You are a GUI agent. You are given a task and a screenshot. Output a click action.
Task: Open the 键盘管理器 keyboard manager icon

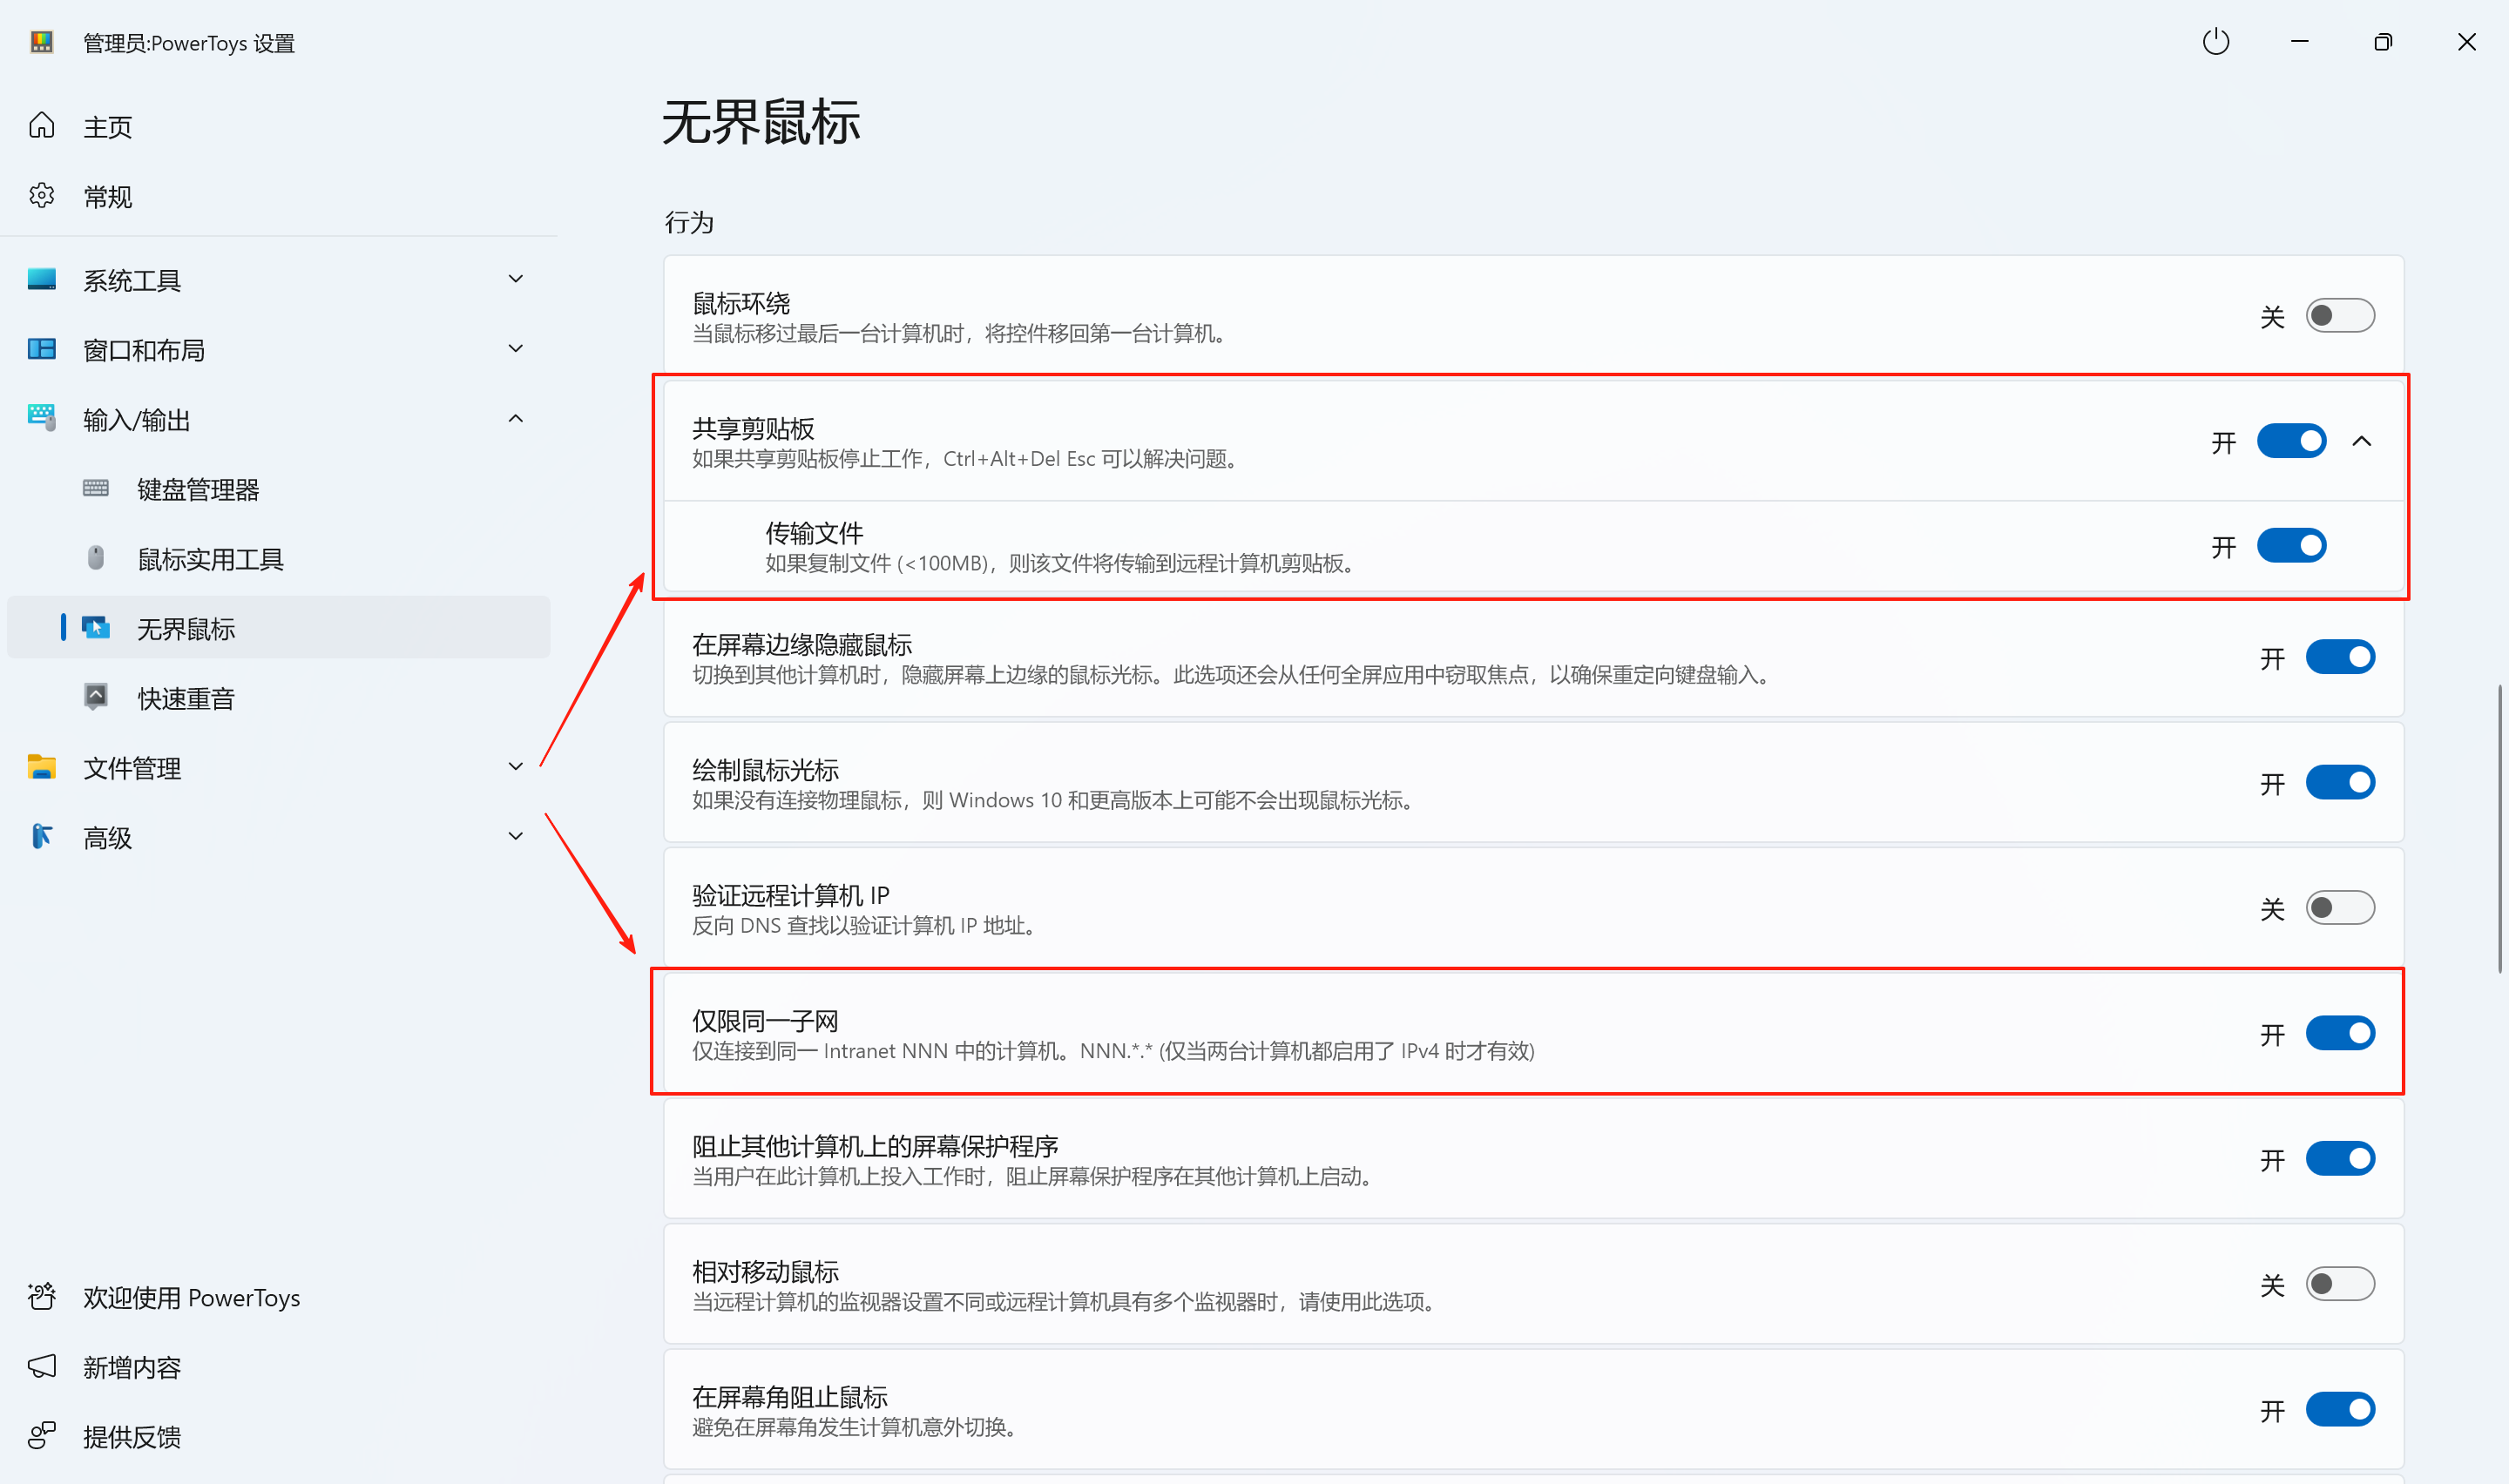pos(96,489)
